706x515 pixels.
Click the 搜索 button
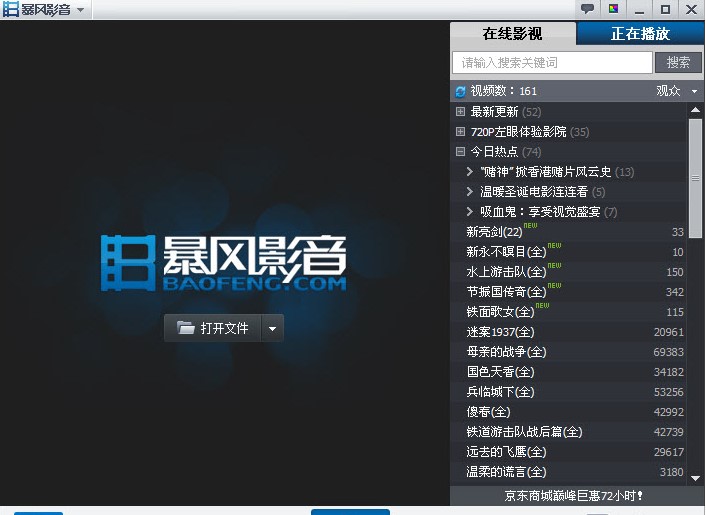[678, 63]
